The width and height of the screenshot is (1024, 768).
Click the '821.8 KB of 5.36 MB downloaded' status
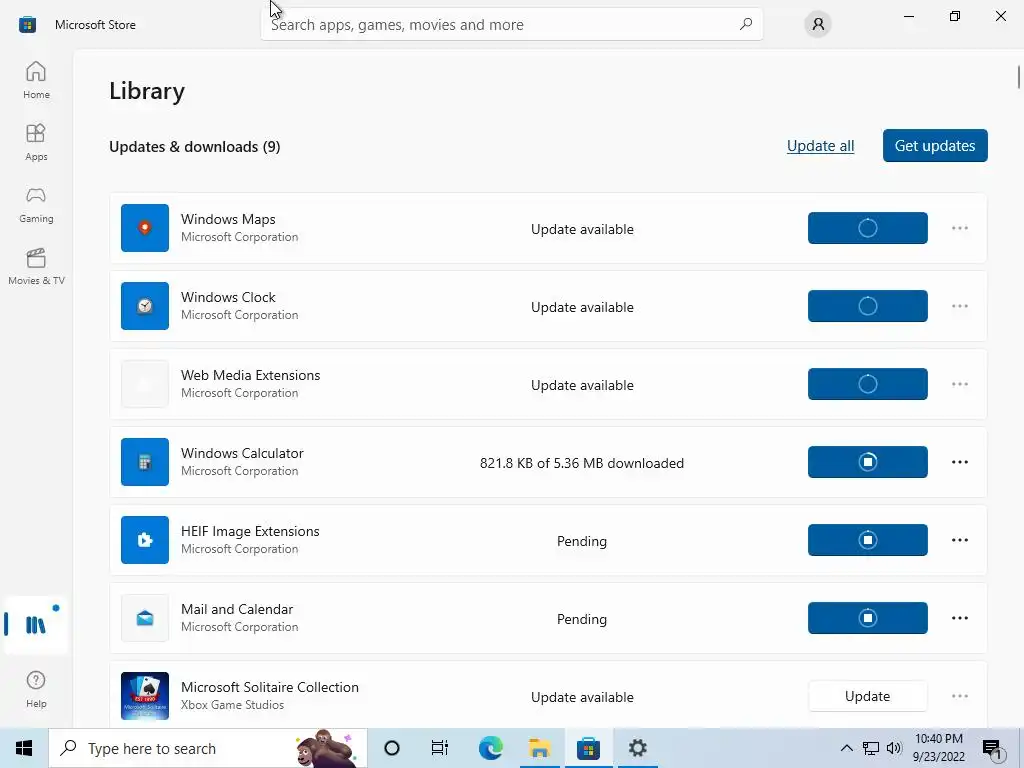(582, 463)
